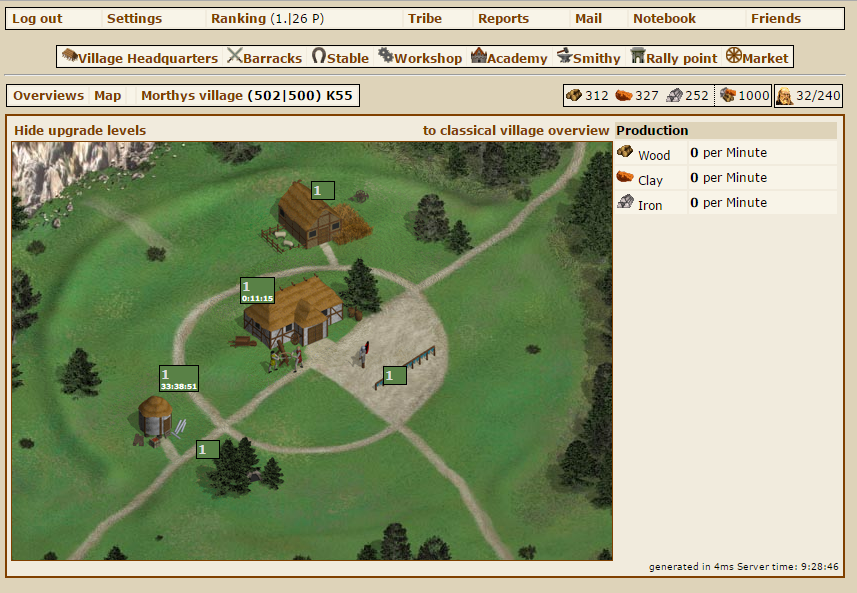Image resolution: width=857 pixels, height=593 pixels.
Task: Click the Rally point icon
Action: [x=638, y=55]
